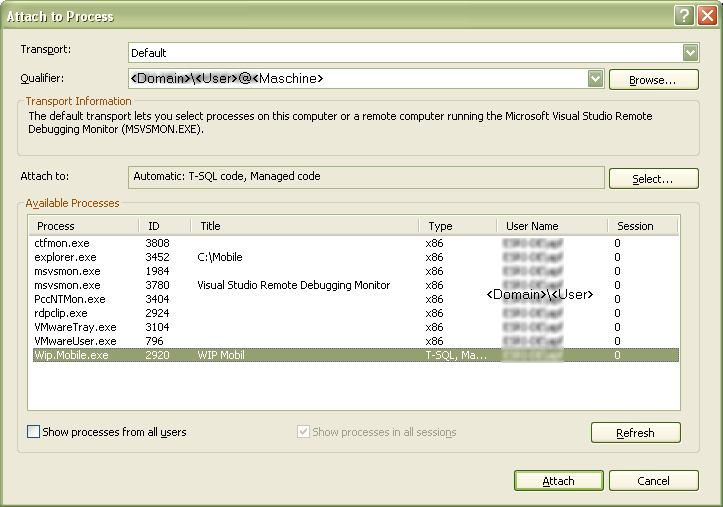Image resolution: width=723 pixels, height=507 pixels.
Task: Select the VMwareUser.exe process row
Action: tap(356, 341)
